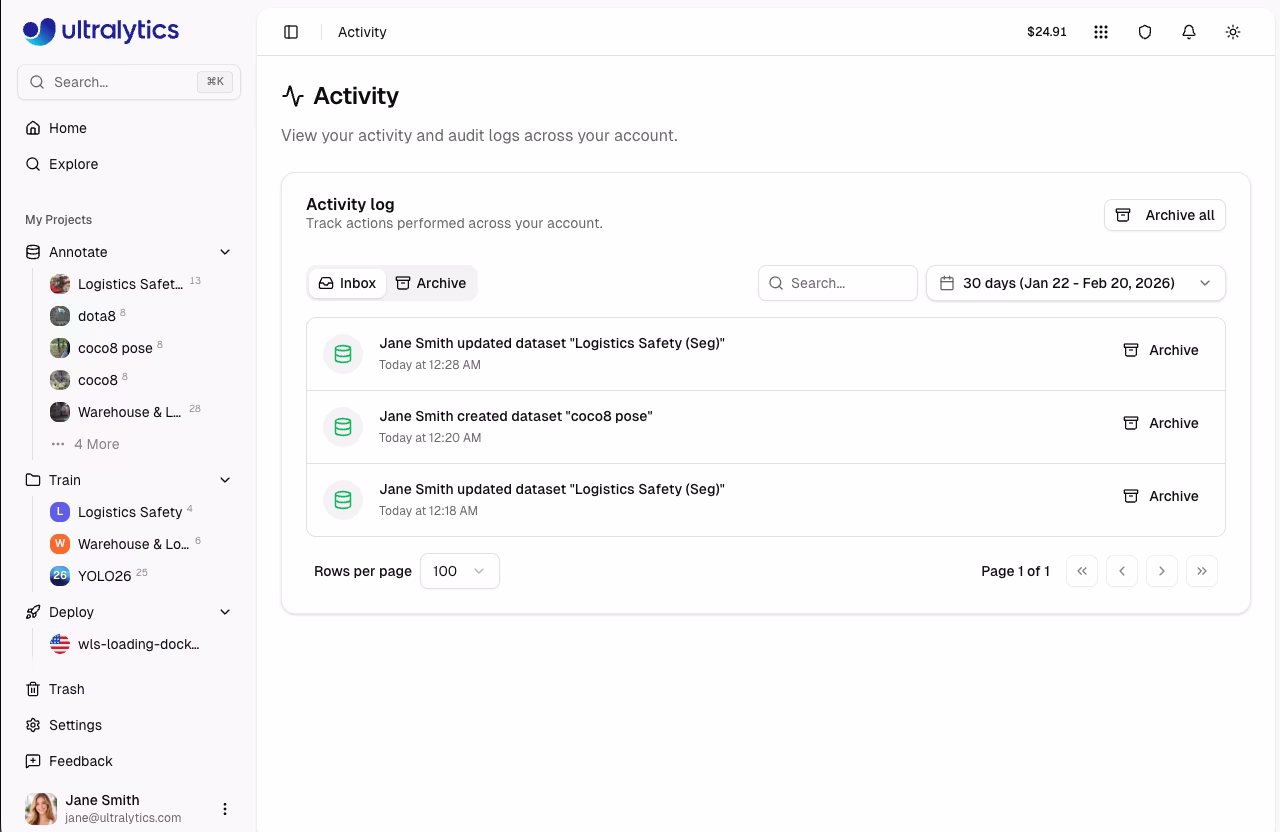The width and height of the screenshot is (1280, 832).
Task: Open user menu three-dot icon
Action: click(x=225, y=809)
